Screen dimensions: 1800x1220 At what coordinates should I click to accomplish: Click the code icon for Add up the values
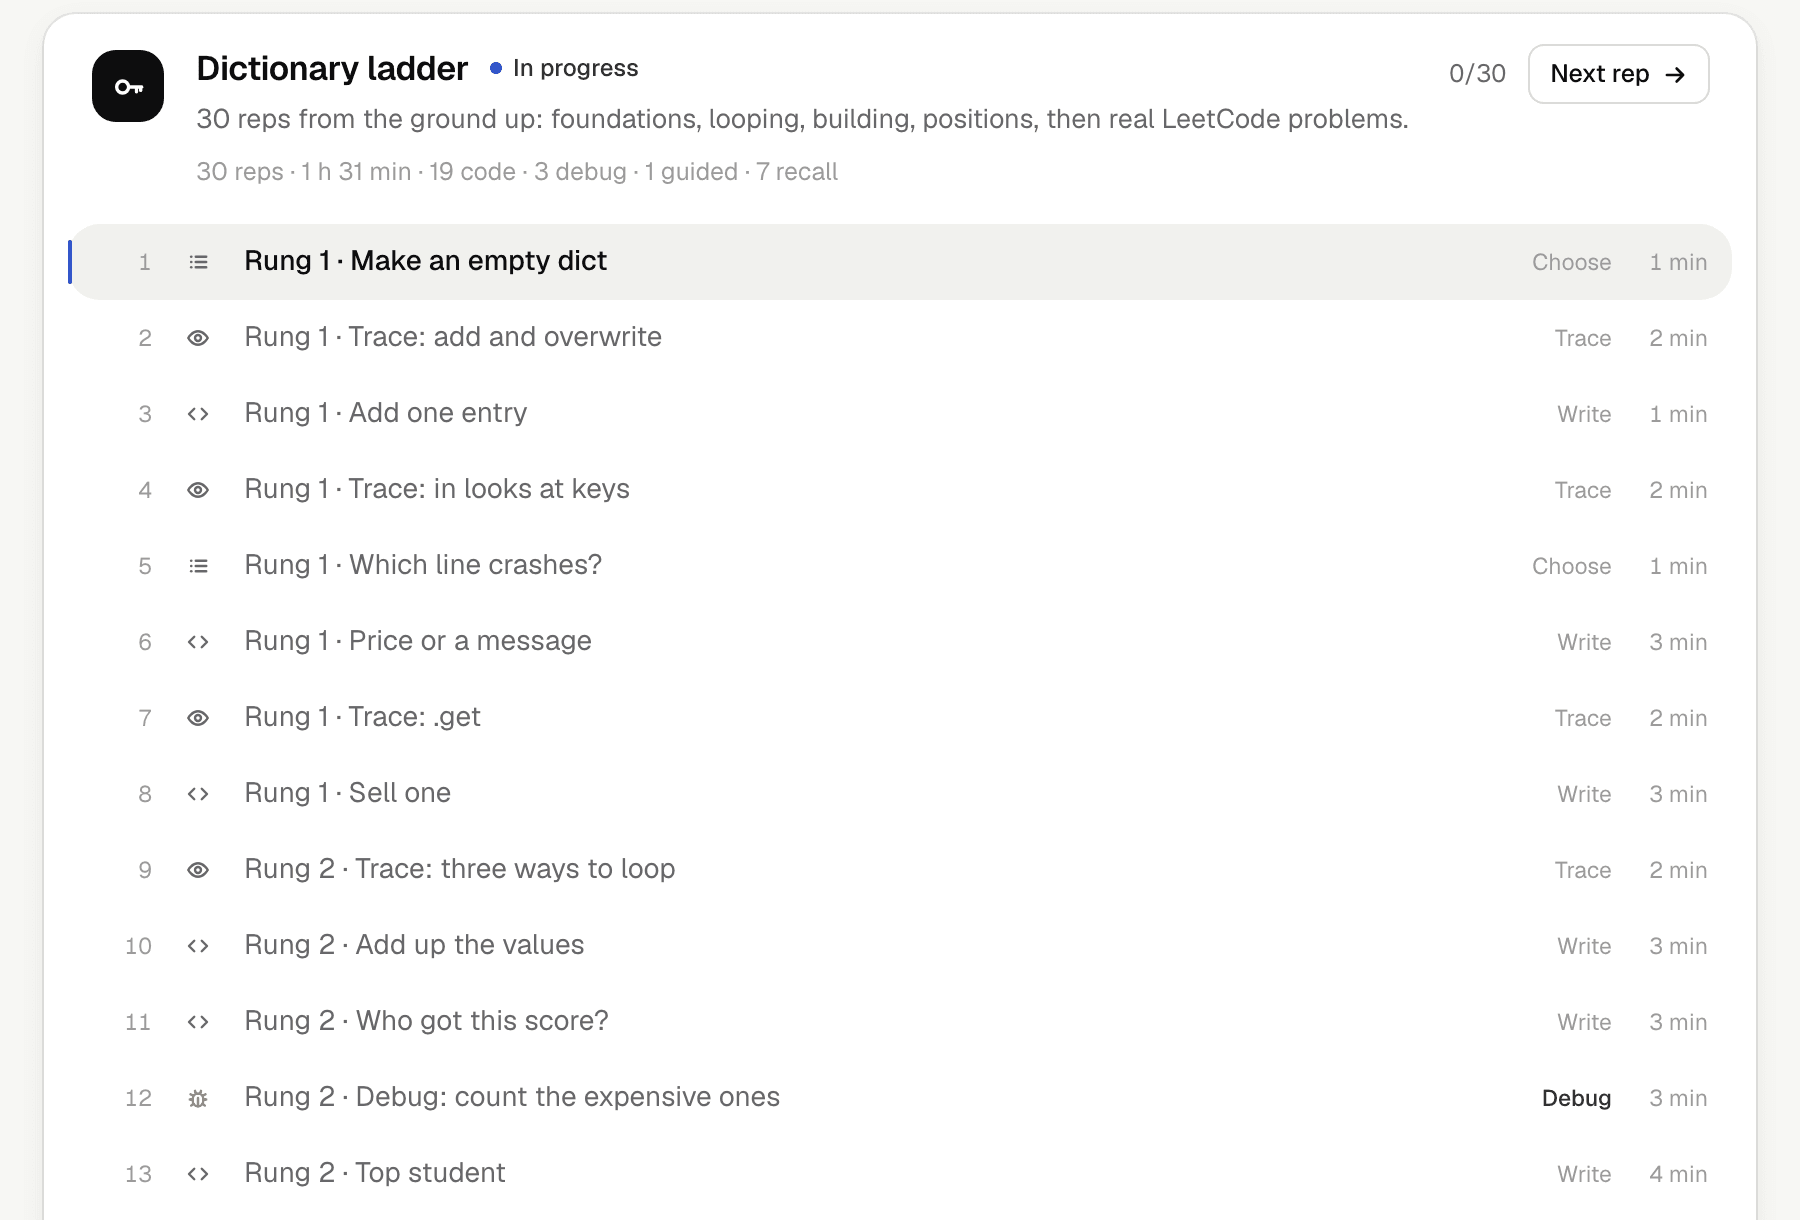pyautogui.click(x=199, y=946)
